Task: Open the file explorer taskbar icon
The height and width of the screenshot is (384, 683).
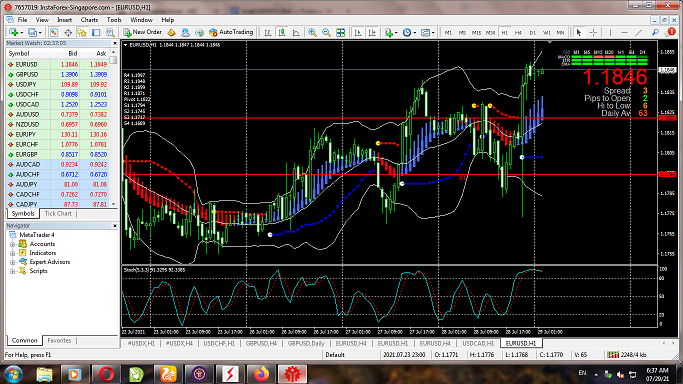Action: click(44, 374)
